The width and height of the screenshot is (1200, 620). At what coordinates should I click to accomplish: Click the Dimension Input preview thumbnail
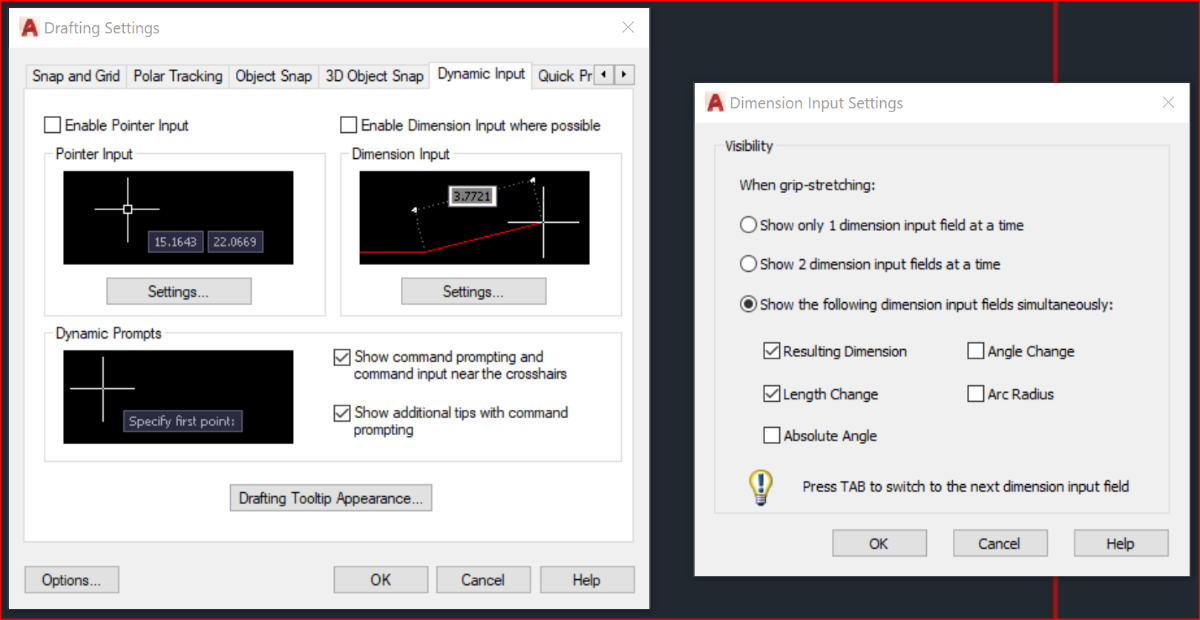[x=474, y=218]
